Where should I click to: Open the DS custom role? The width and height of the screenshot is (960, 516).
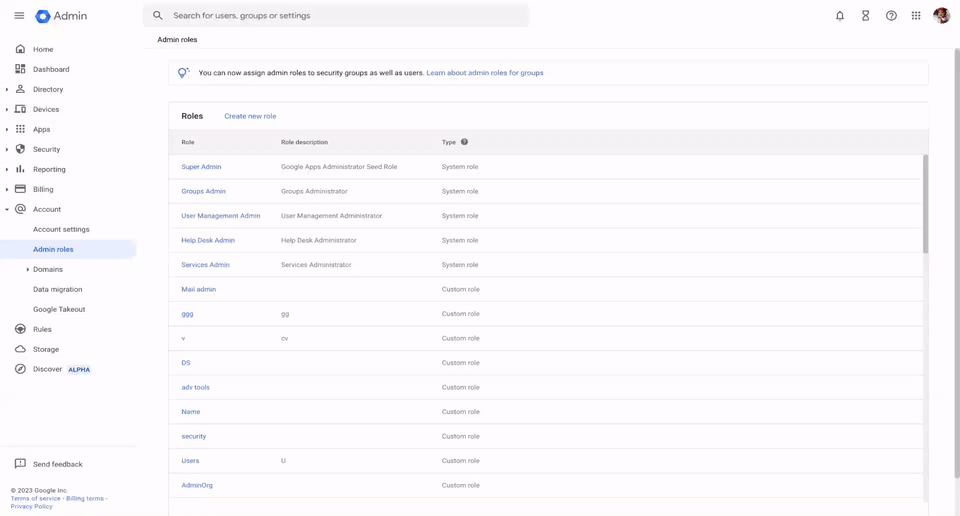(186, 362)
